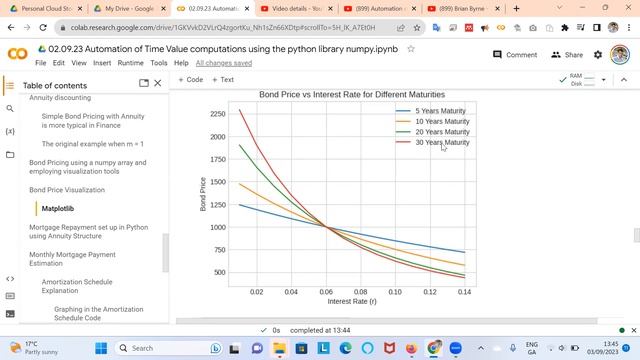Jump to Mortgage Repayment set up in Python
This screenshot has width=640, height=360.
(x=89, y=231)
